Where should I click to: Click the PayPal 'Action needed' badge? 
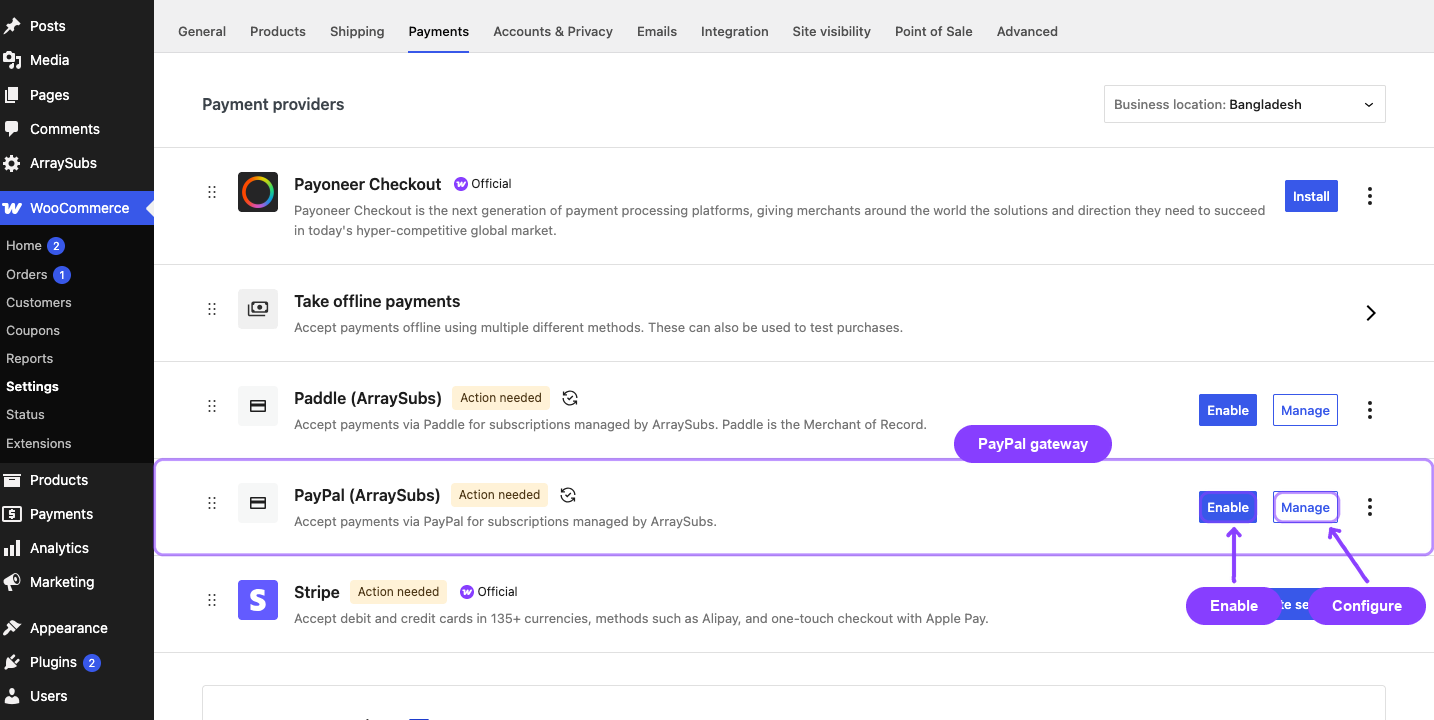499,495
